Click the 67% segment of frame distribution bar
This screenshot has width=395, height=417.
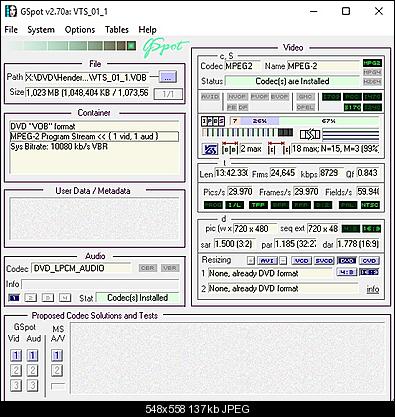pos(328,121)
